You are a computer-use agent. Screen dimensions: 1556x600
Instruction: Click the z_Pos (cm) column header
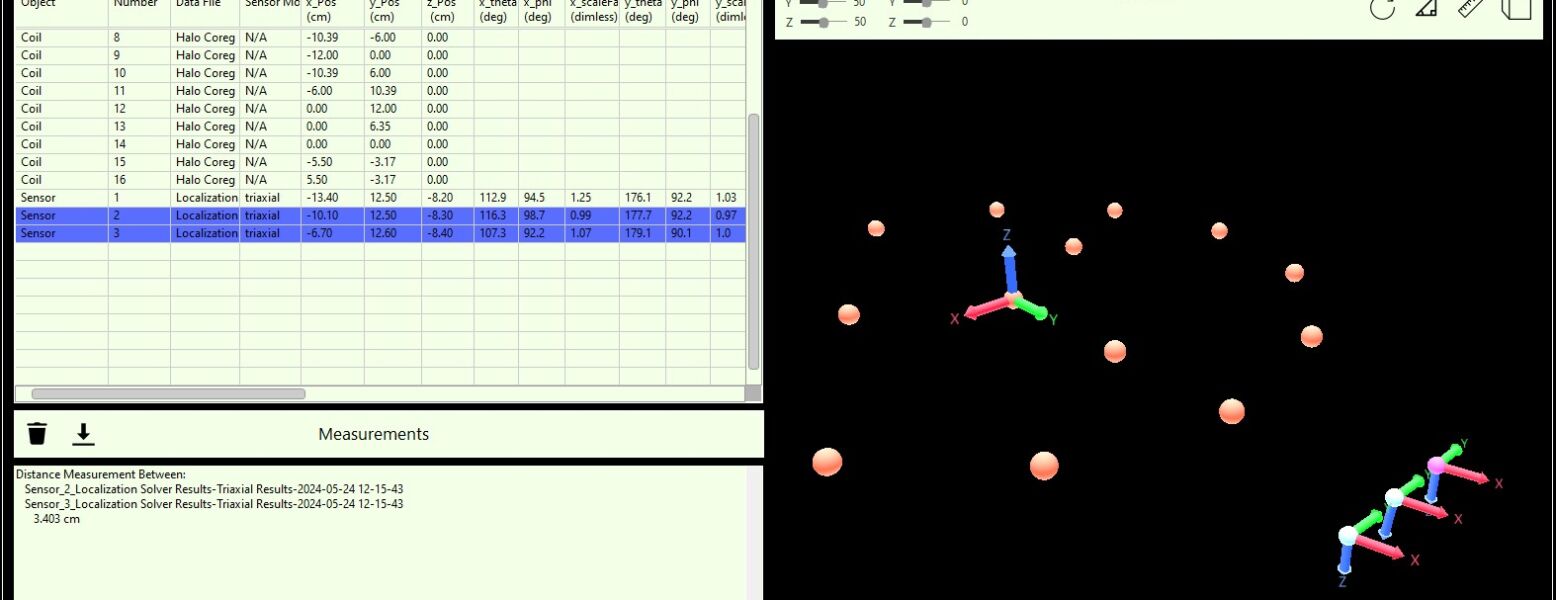[x=448, y=11]
